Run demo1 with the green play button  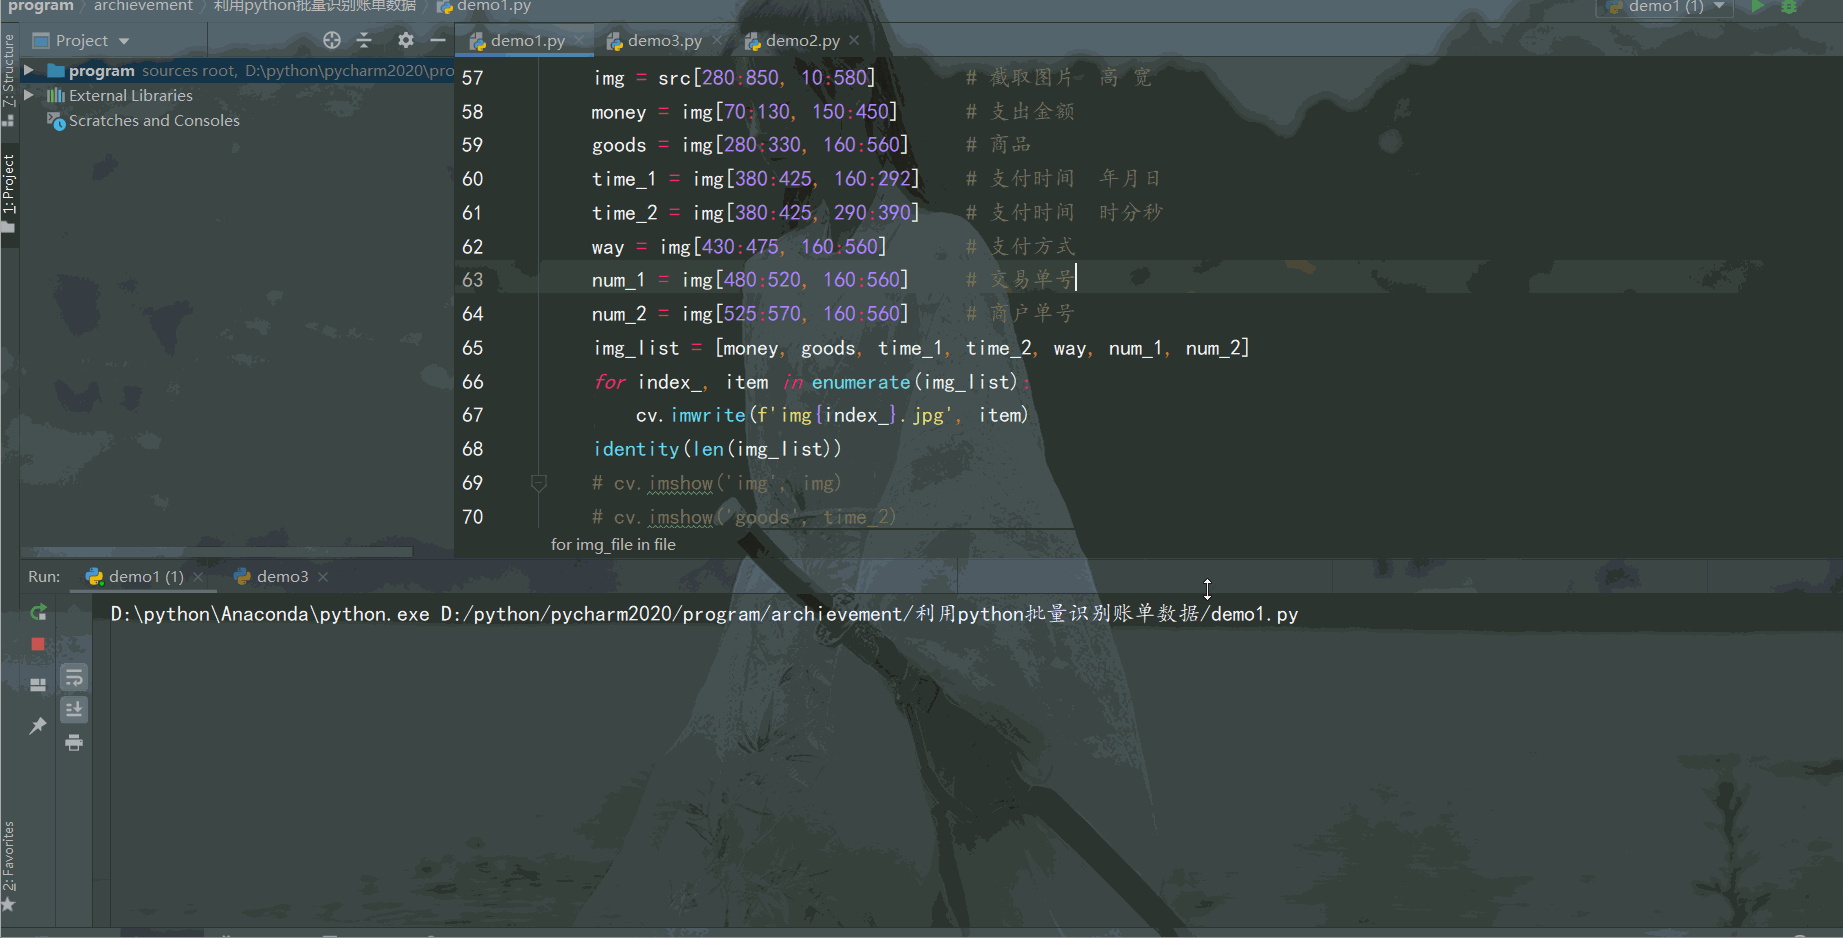click(1757, 7)
